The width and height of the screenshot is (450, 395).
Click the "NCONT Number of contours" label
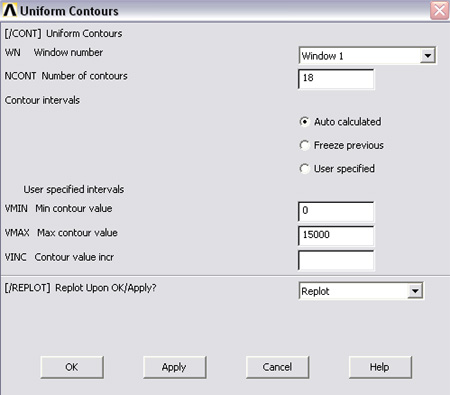[x=66, y=76]
